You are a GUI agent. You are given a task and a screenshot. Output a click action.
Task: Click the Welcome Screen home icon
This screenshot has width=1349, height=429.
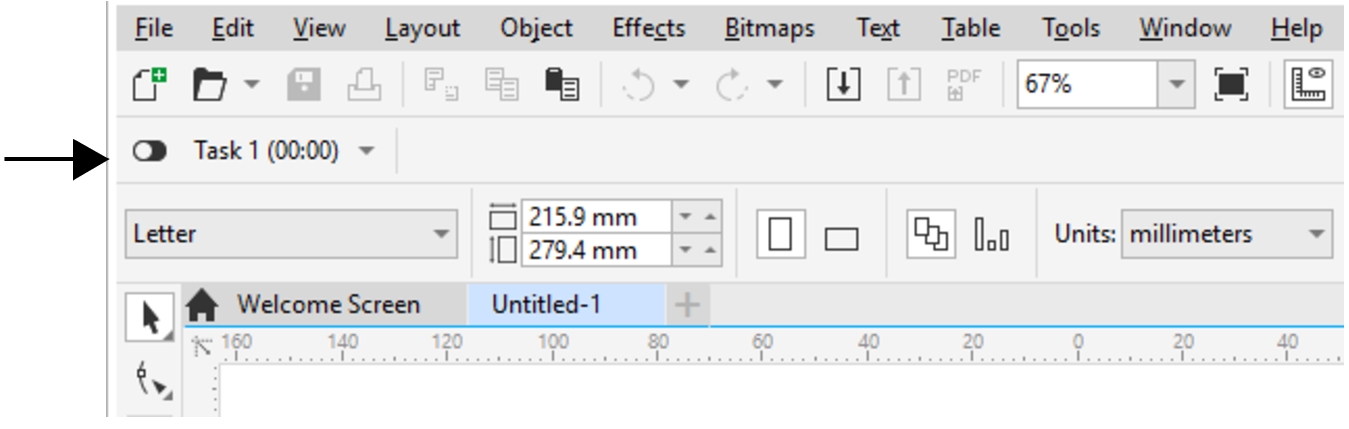click(204, 304)
